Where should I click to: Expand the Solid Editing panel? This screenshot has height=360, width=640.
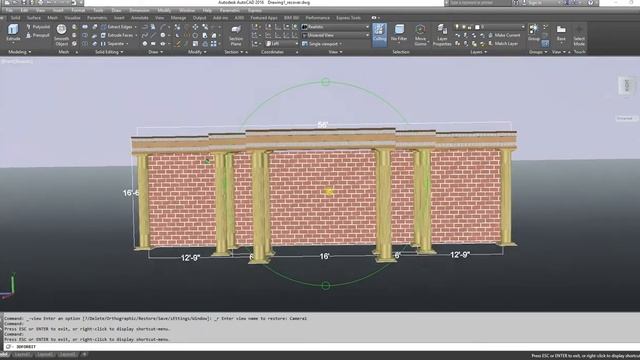[109, 52]
